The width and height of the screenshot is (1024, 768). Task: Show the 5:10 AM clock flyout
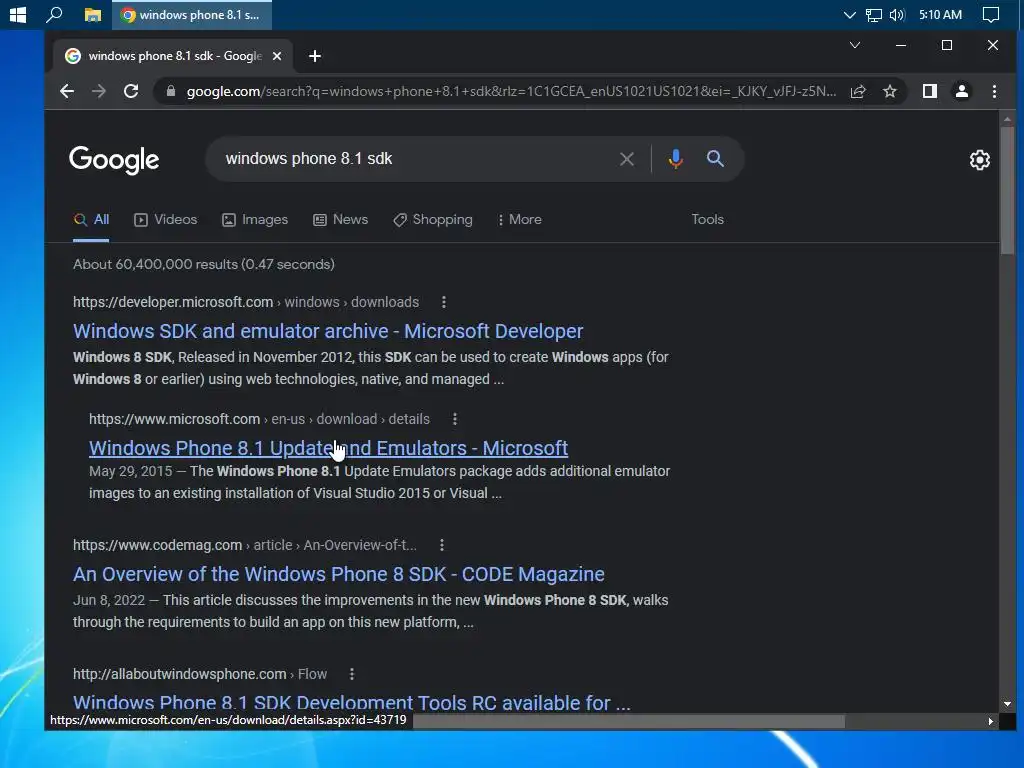940,14
